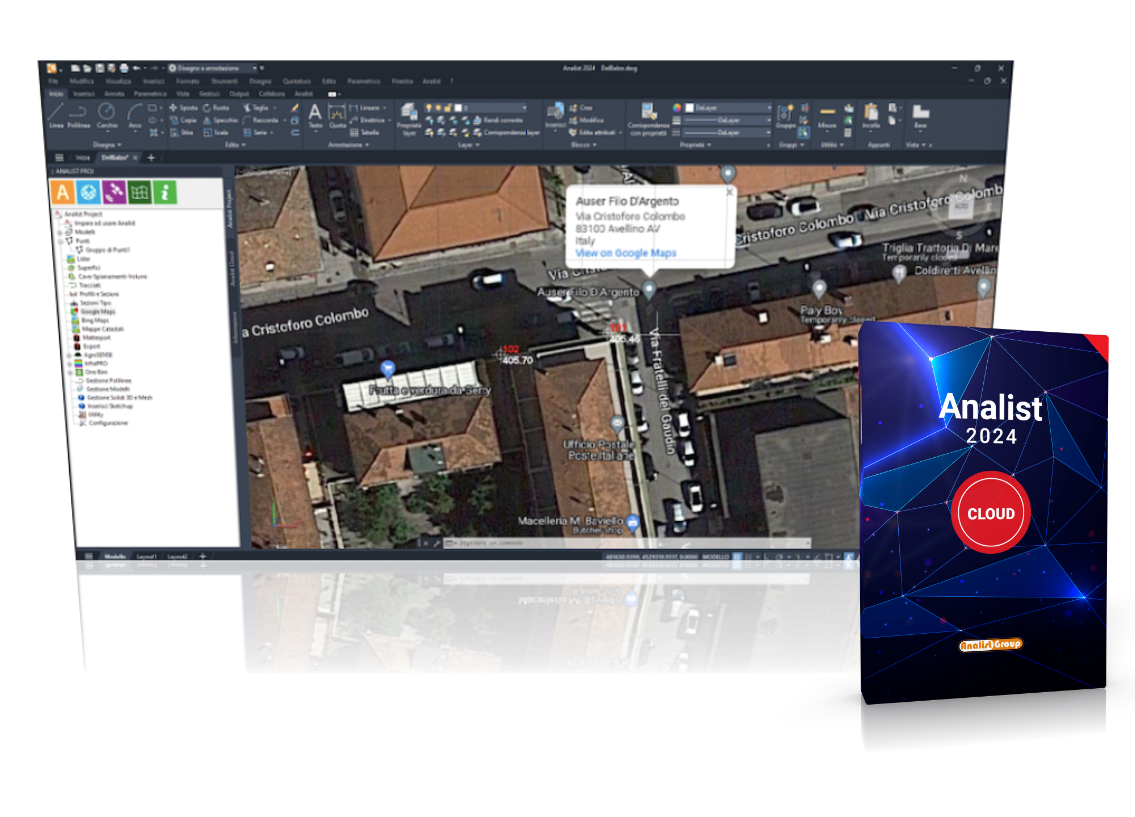Image resolution: width=1135 pixels, height=817 pixels.
Task: Click the green info panel icon
Action: (165, 192)
